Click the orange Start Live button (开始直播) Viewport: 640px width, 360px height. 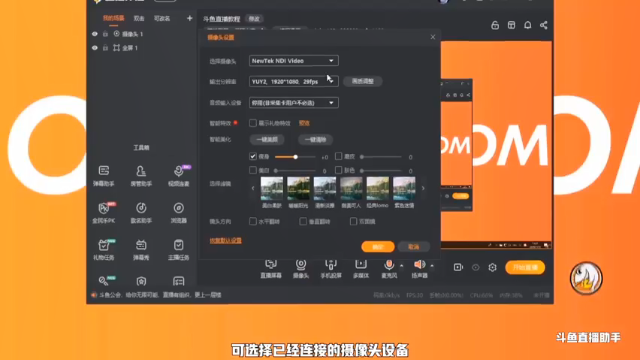click(525, 267)
